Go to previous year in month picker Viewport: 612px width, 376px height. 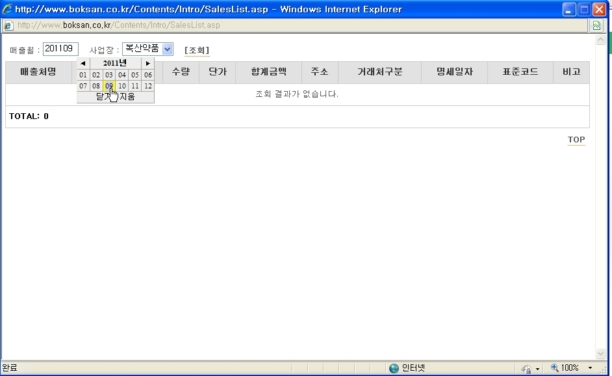coord(83,63)
